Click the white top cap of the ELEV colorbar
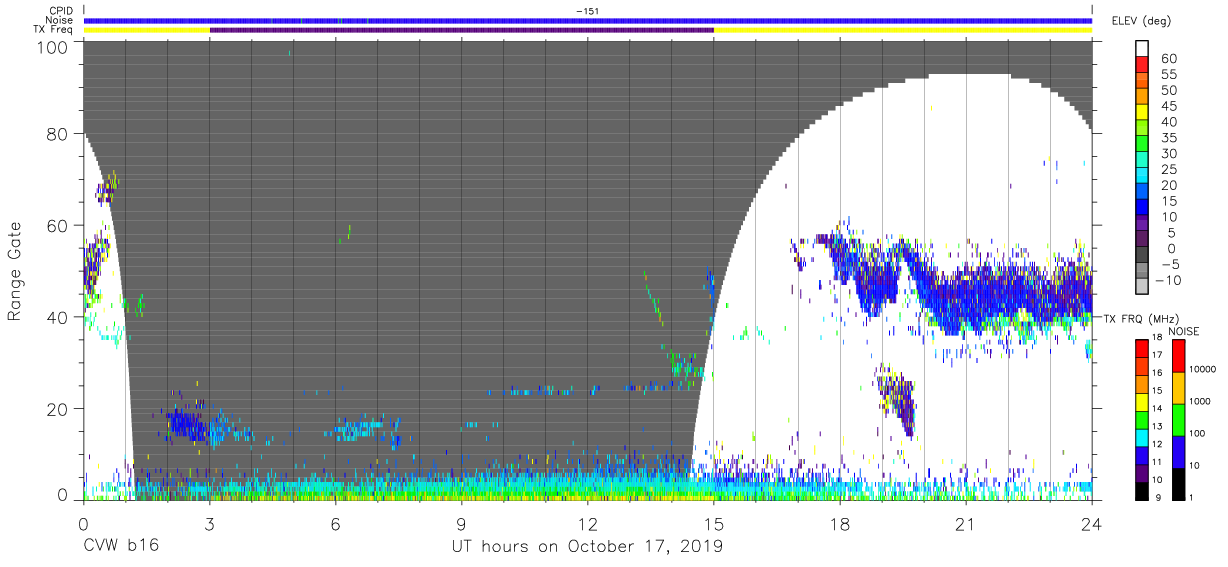 (1142, 48)
